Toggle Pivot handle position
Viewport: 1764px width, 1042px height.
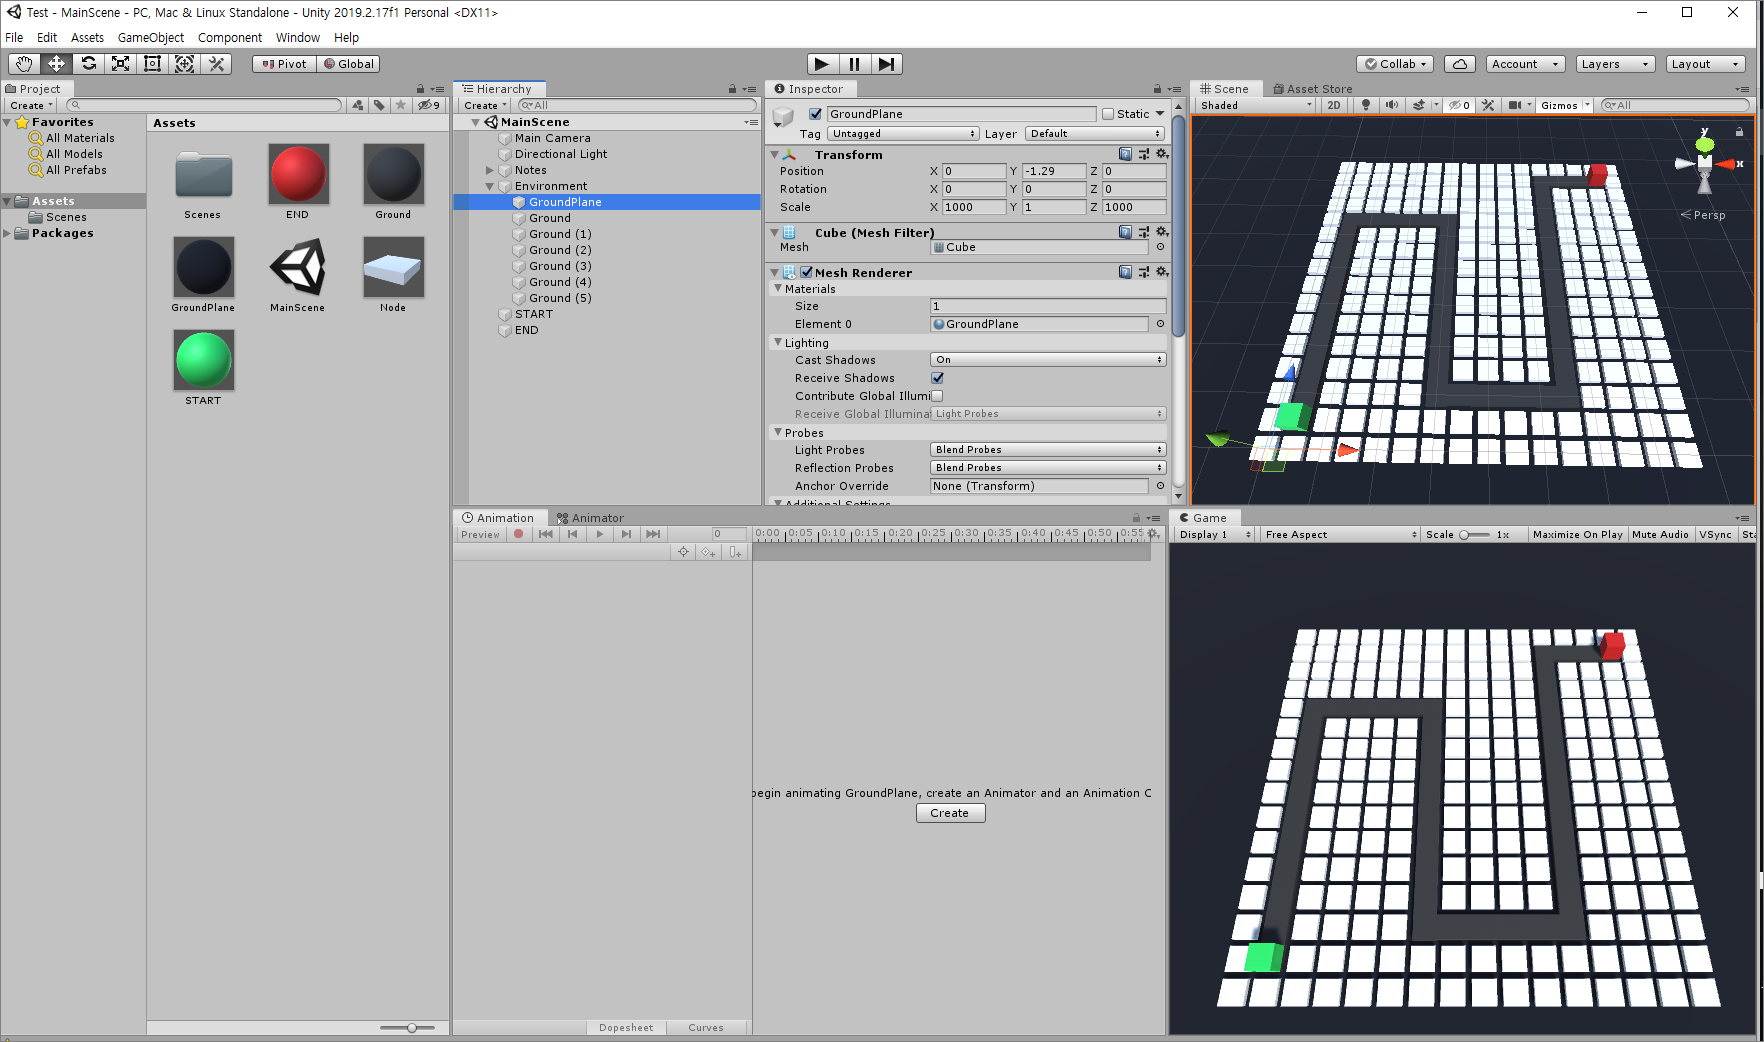tap(285, 64)
